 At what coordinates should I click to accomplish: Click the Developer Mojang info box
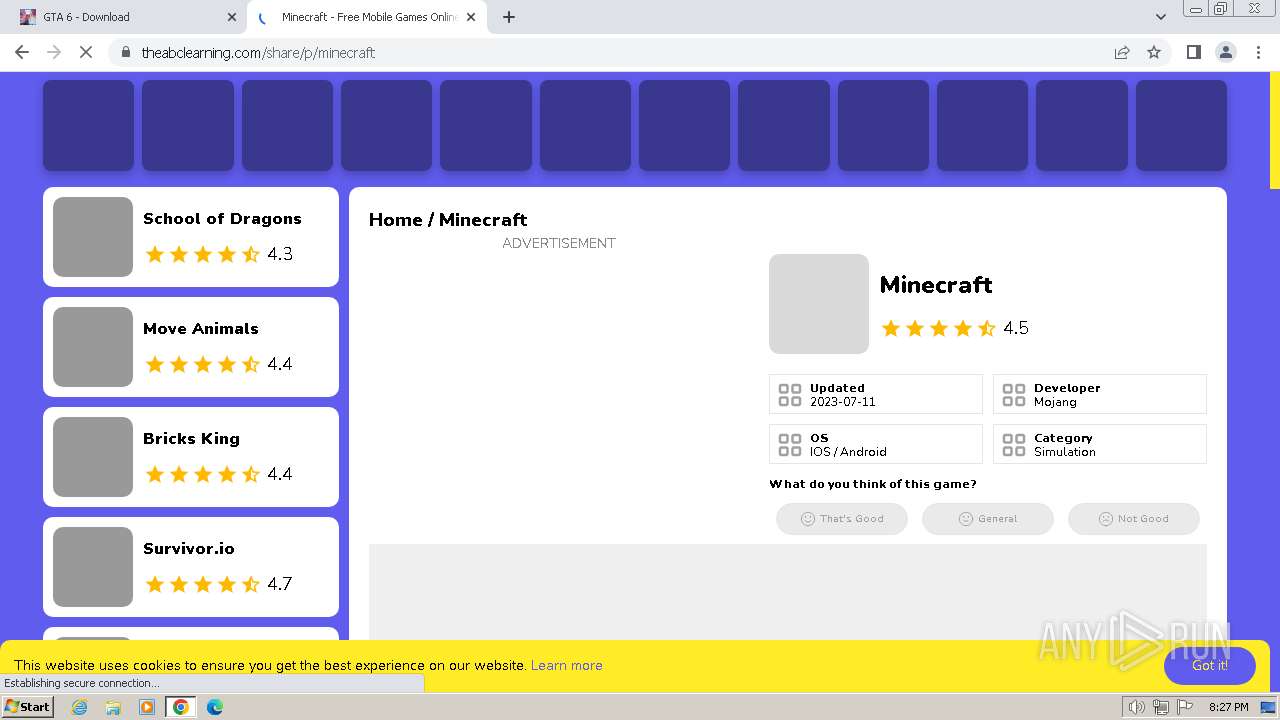click(1100, 394)
